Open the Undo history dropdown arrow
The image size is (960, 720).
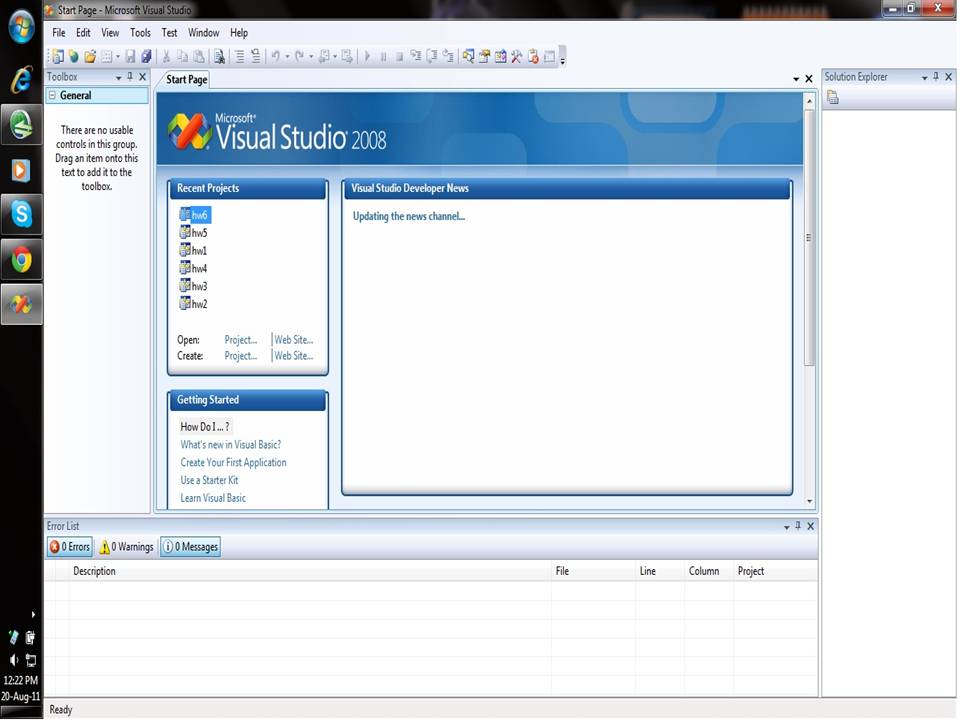coord(287,56)
